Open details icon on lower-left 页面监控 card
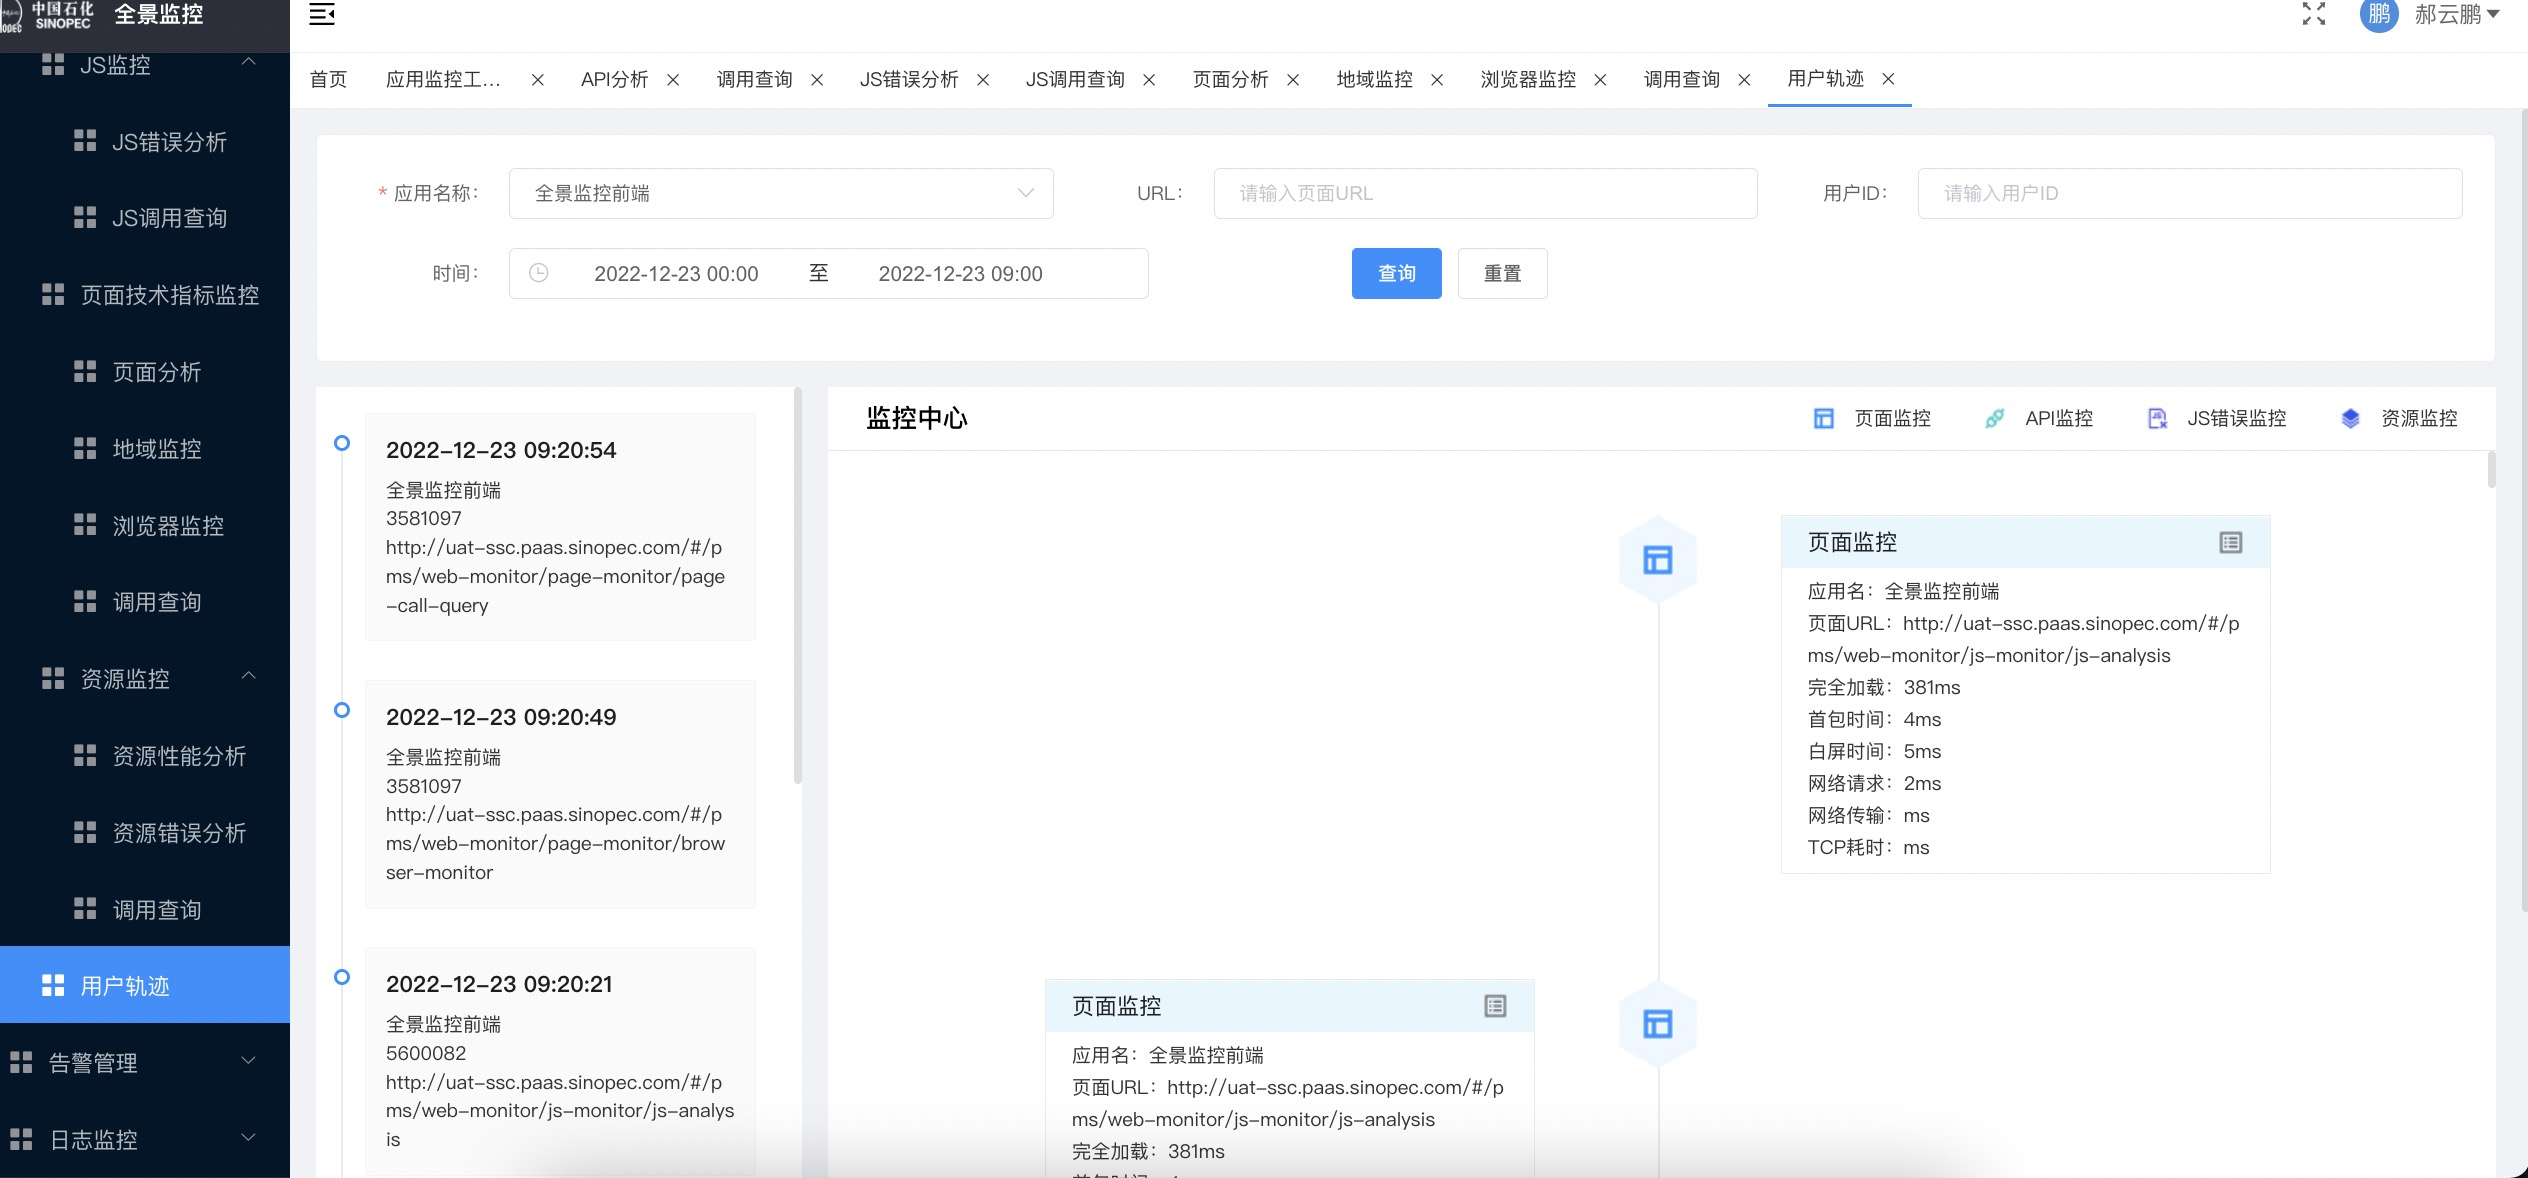This screenshot has width=2528, height=1178. [x=1495, y=1006]
